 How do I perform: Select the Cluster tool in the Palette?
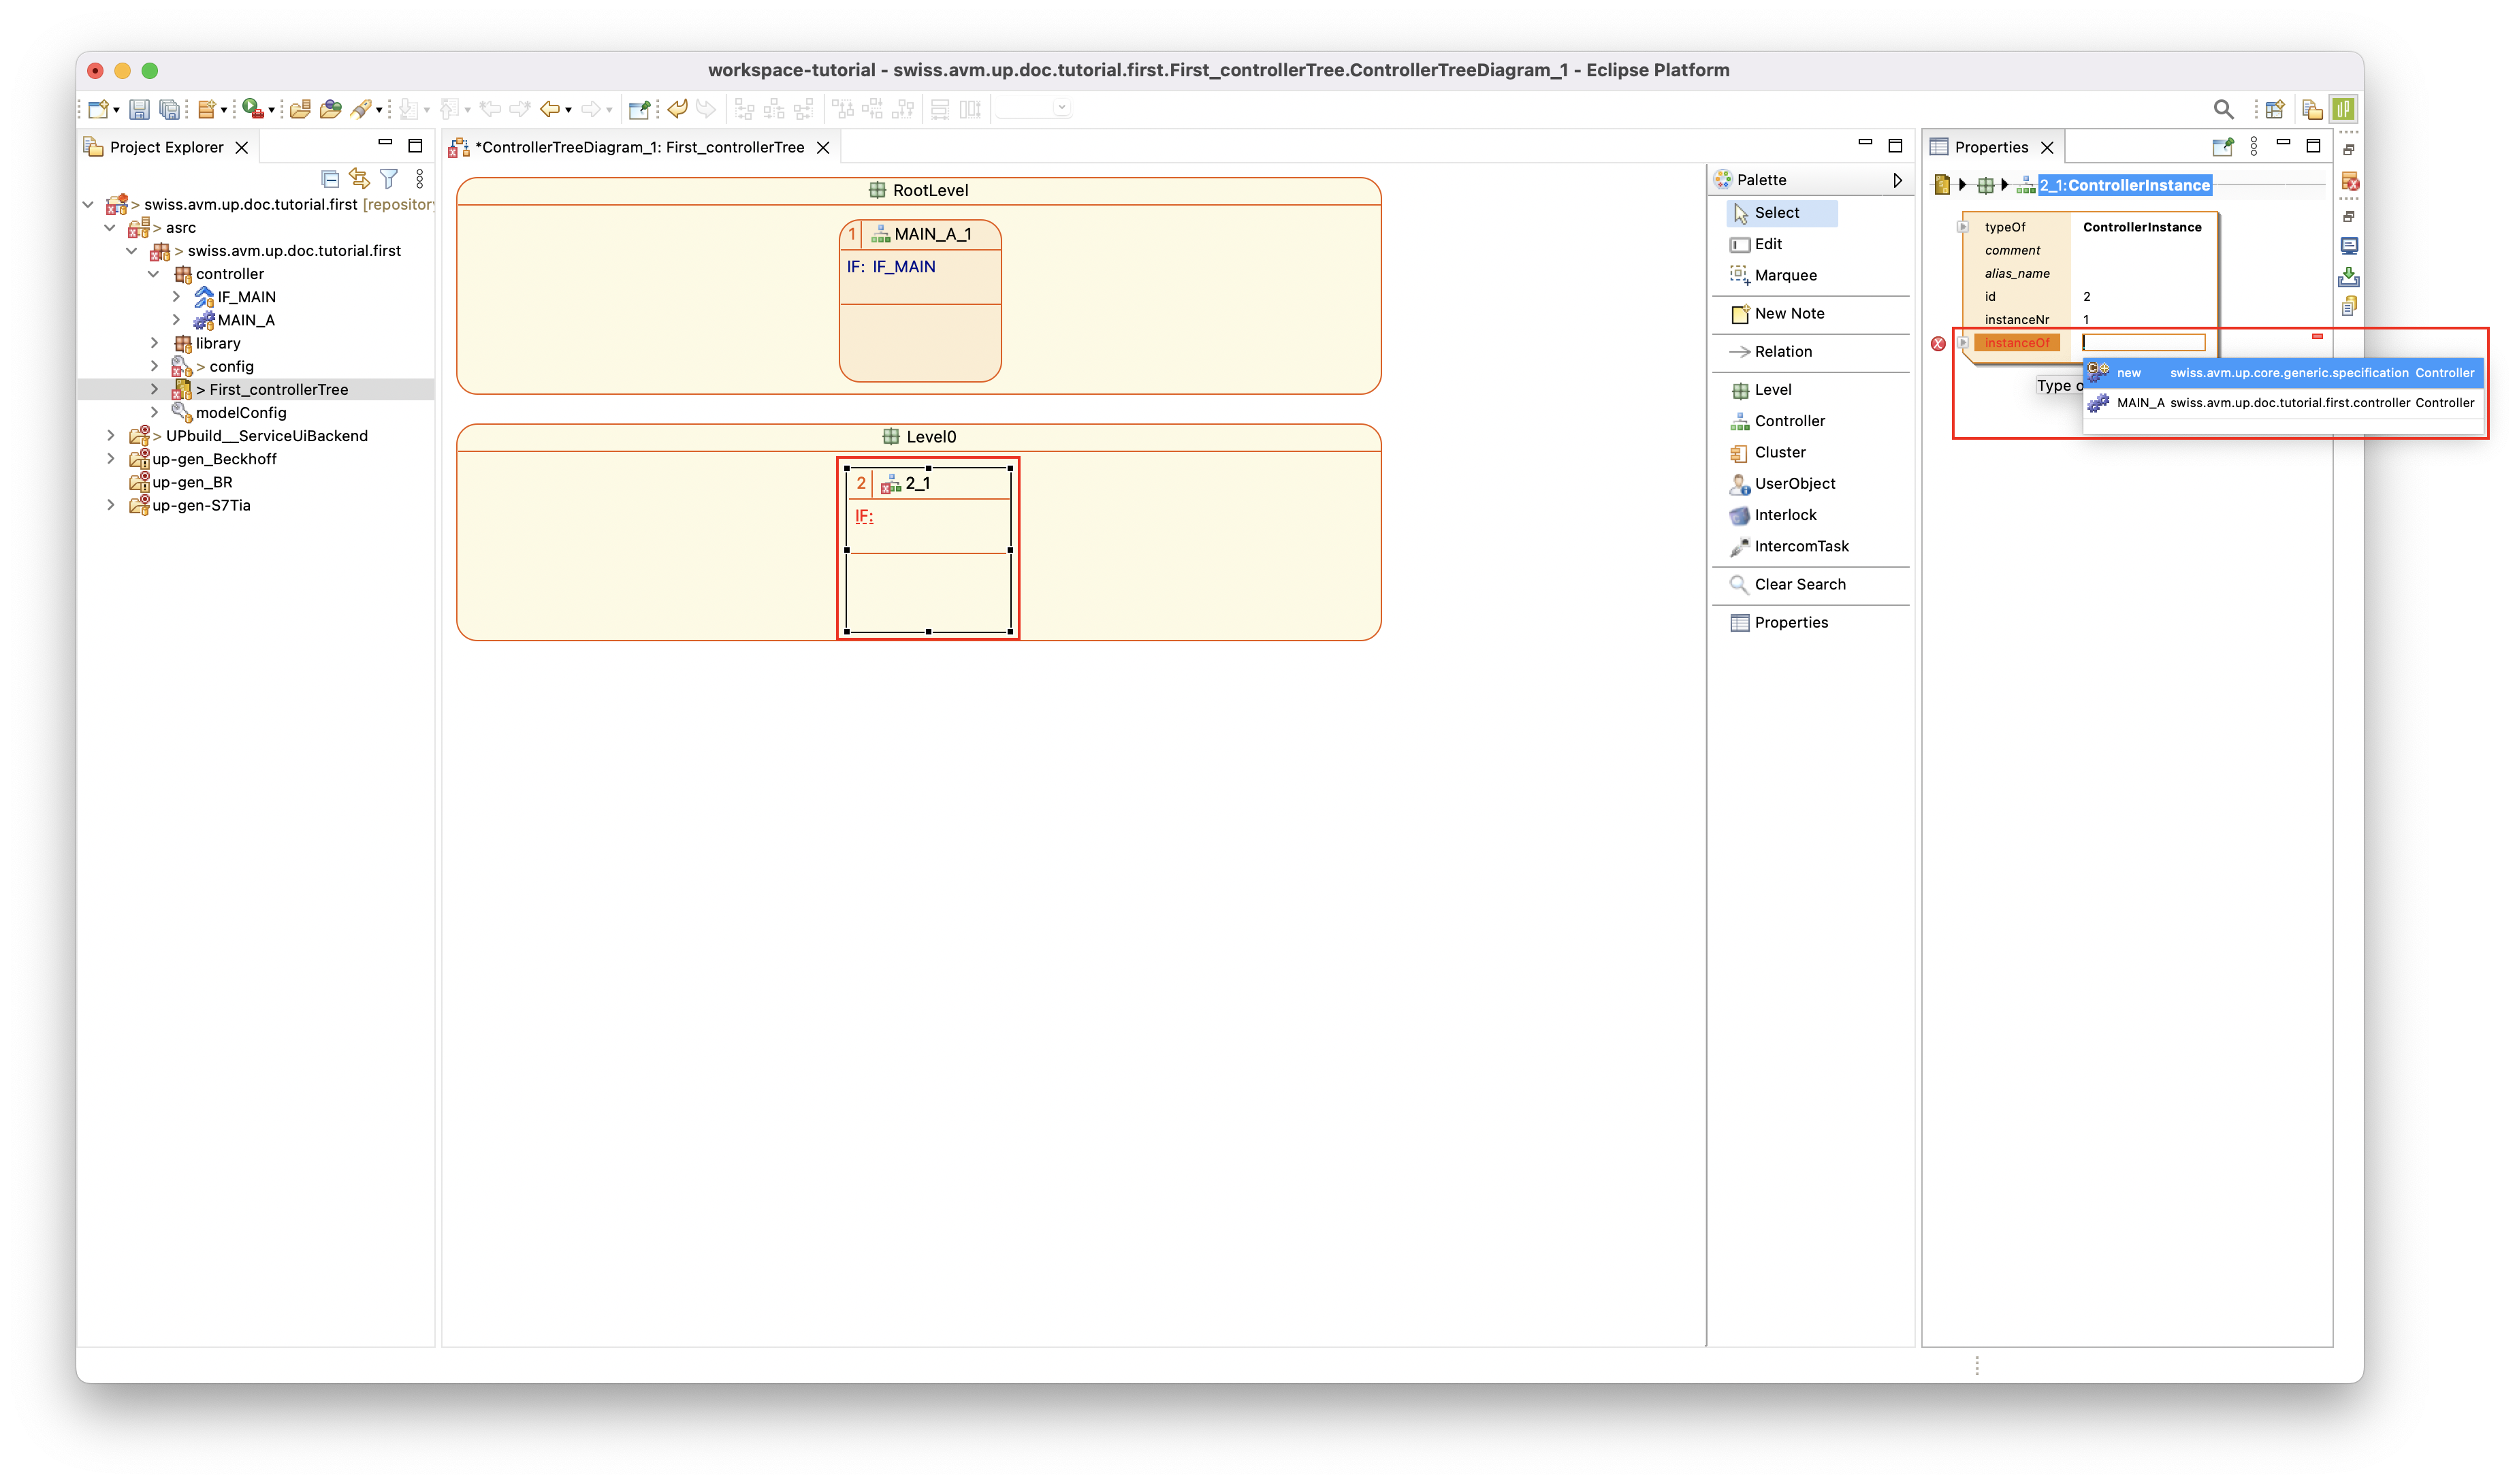[1779, 452]
